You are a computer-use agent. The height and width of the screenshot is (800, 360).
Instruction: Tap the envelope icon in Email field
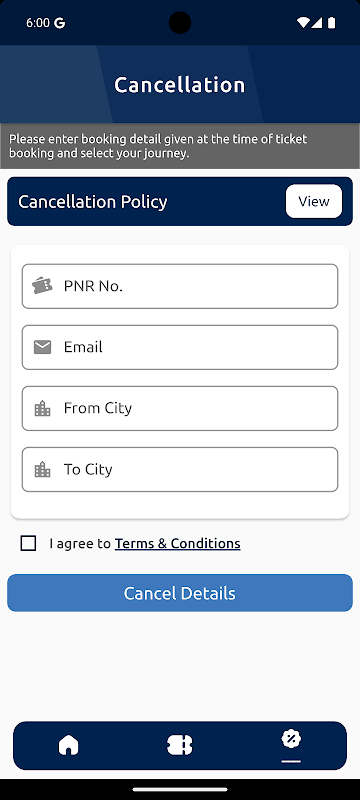(42, 347)
